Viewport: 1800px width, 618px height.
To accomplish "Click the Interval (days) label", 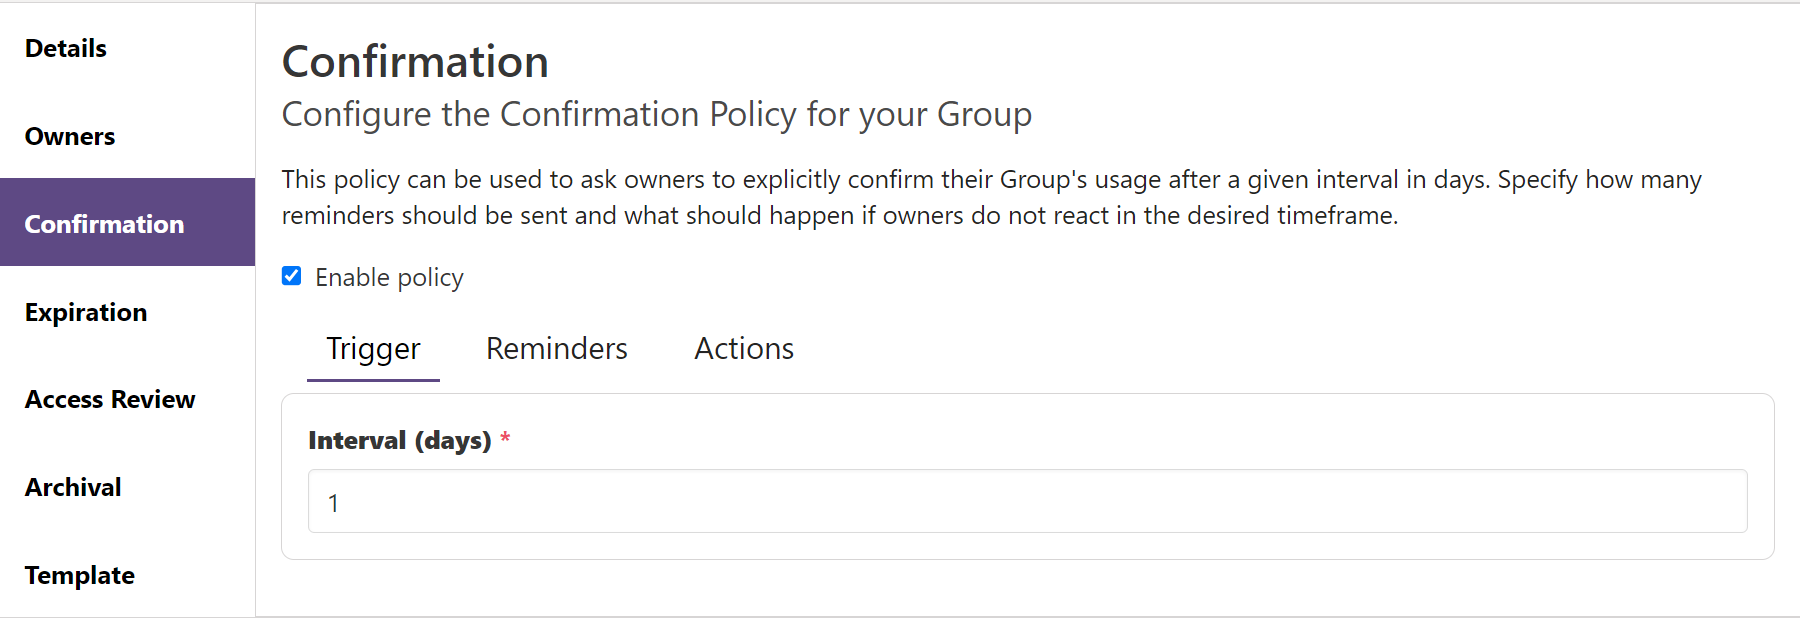I will coord(400,440).
